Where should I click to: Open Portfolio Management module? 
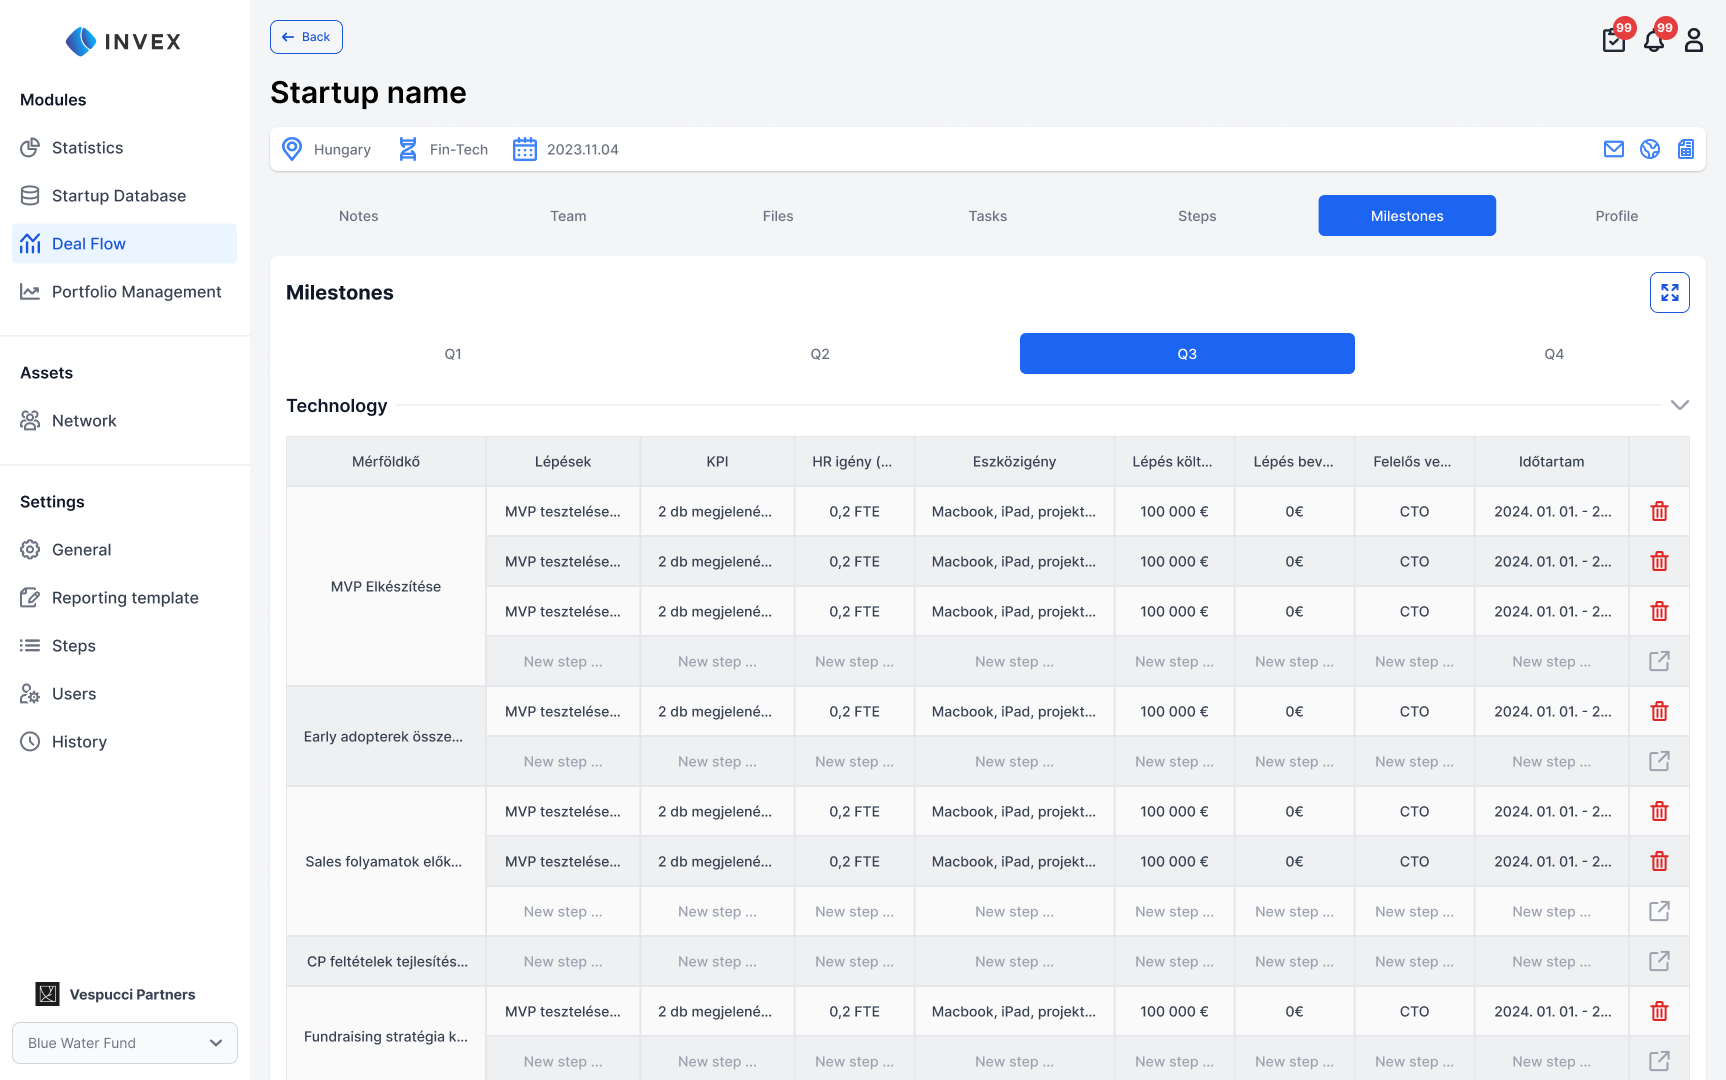(x=136, y=292)
